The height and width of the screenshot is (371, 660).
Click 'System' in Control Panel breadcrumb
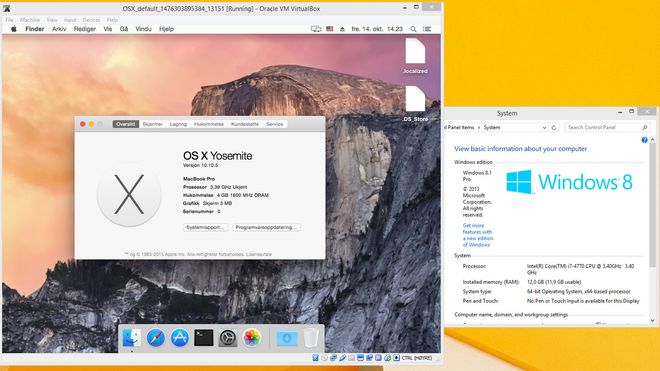tap(492, 127)
